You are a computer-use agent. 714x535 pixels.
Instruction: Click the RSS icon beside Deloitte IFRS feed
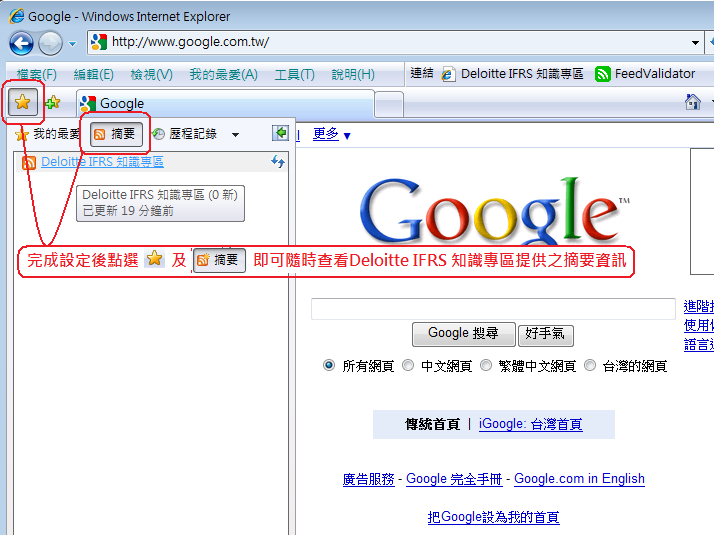click(29, 163)
